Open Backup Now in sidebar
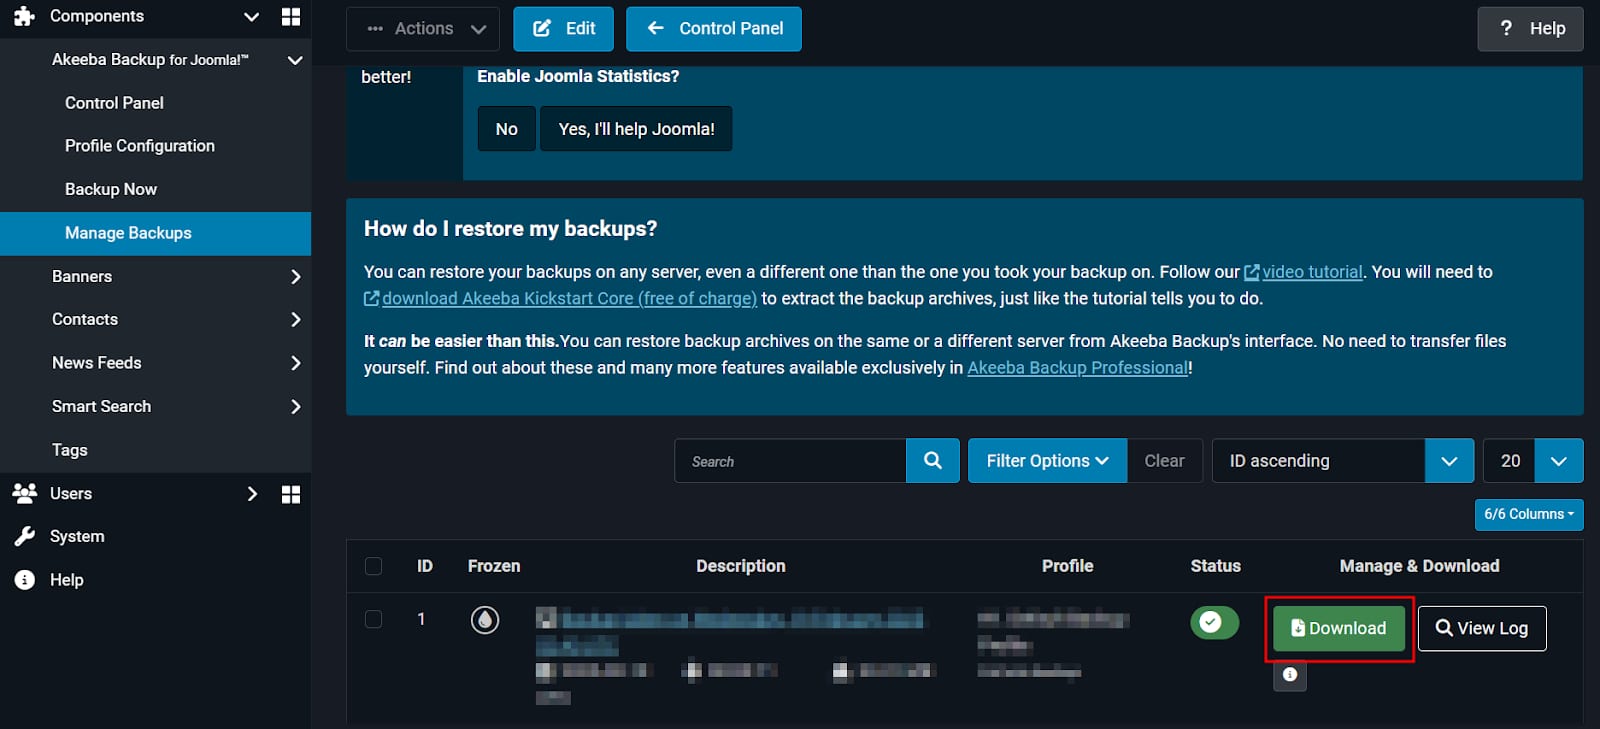The height and width of the screenshot is (729, 1600). [111, 190]
